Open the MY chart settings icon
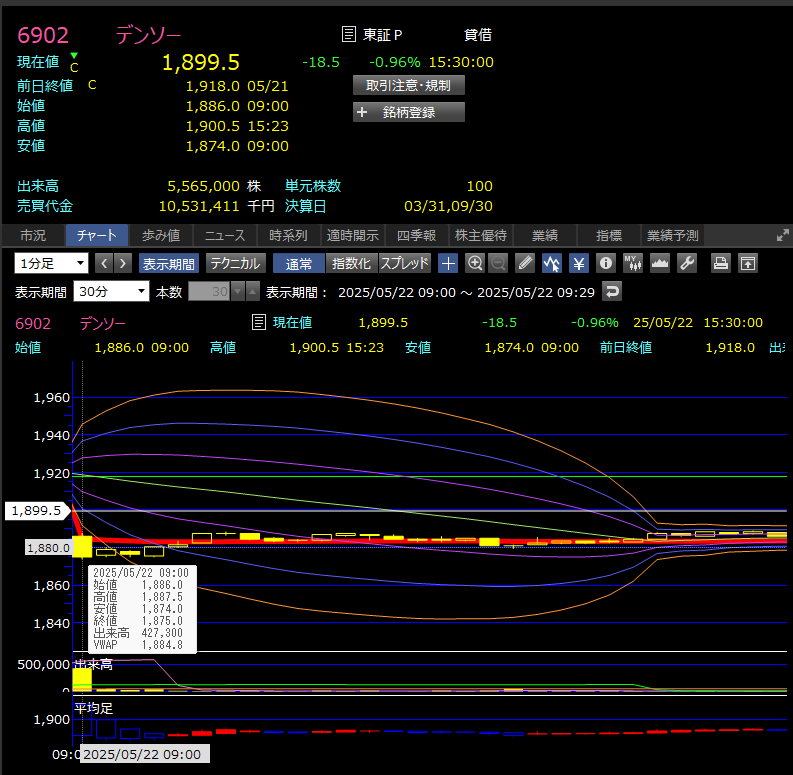The image size is (793, 775). (x=633, y=264)
